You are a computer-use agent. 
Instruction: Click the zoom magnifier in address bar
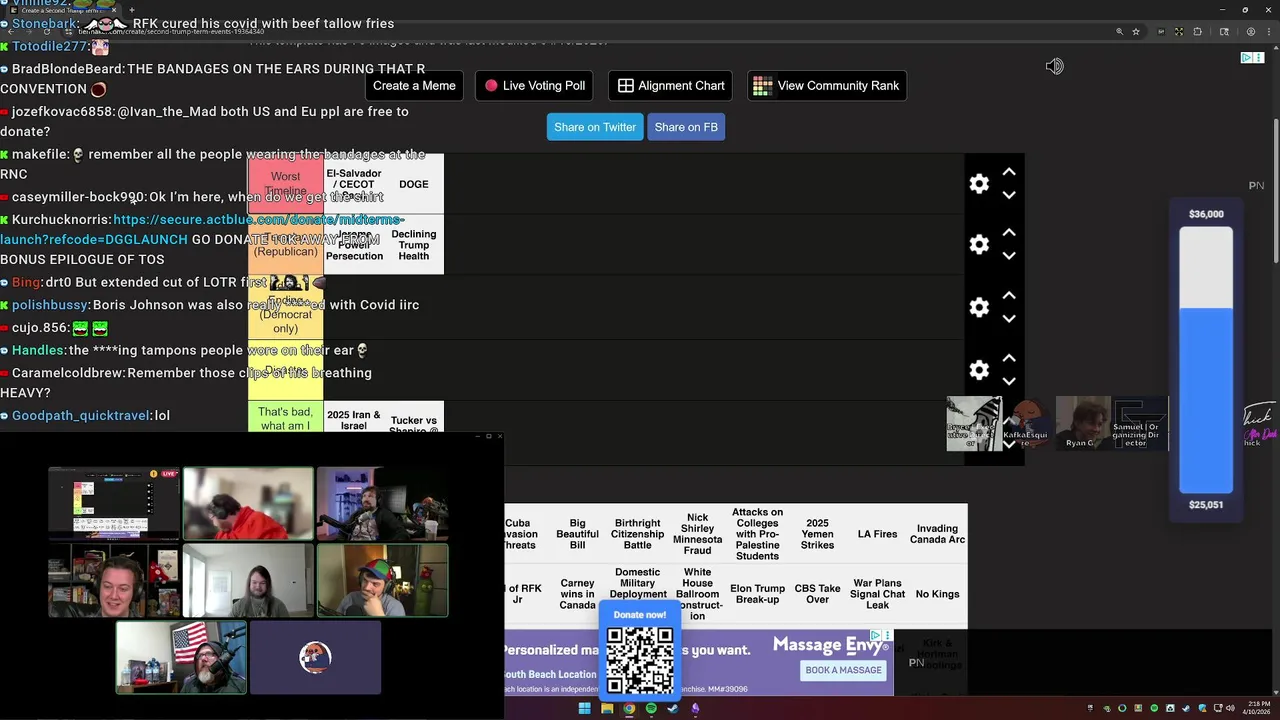[1119, 32]
